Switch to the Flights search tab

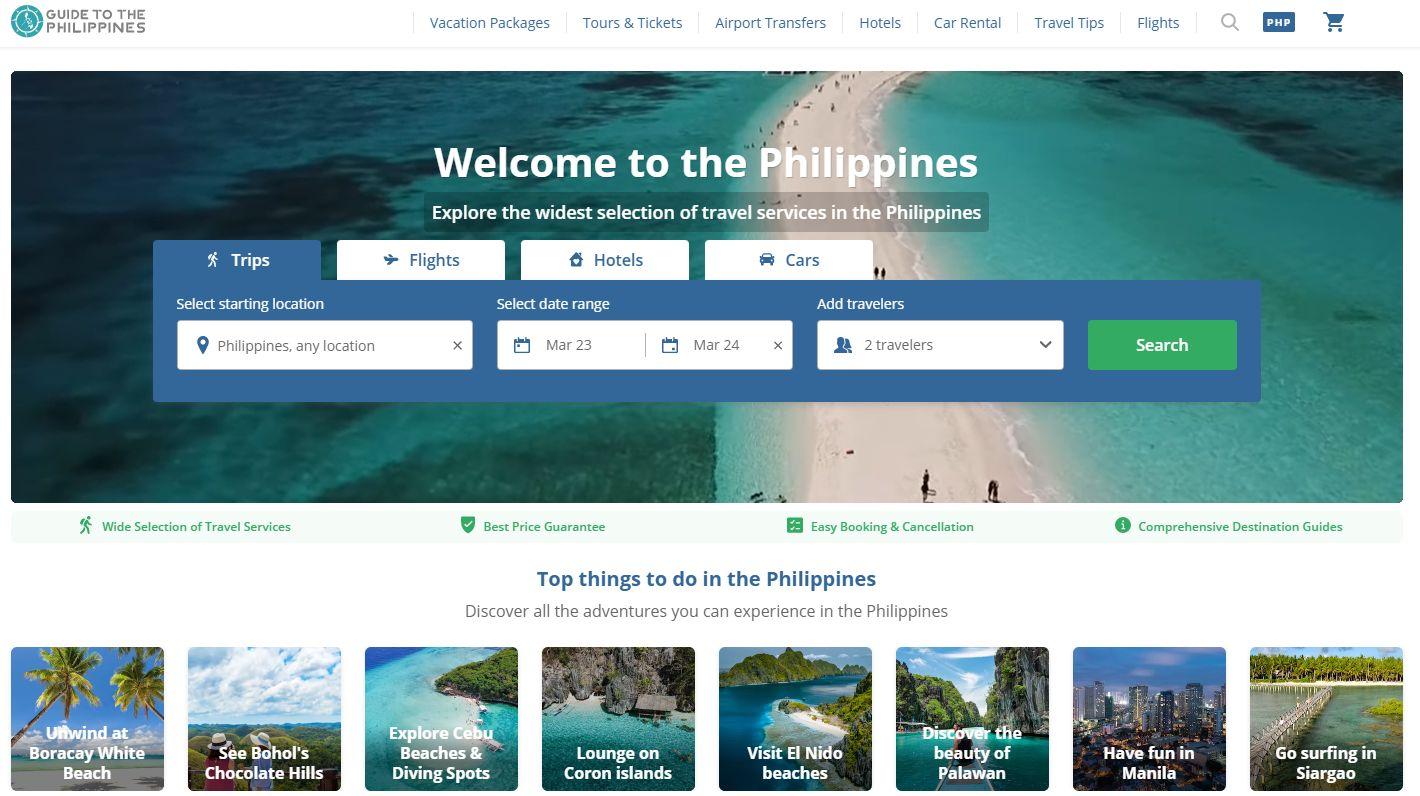pyautogui.click(x=421, y=260)
